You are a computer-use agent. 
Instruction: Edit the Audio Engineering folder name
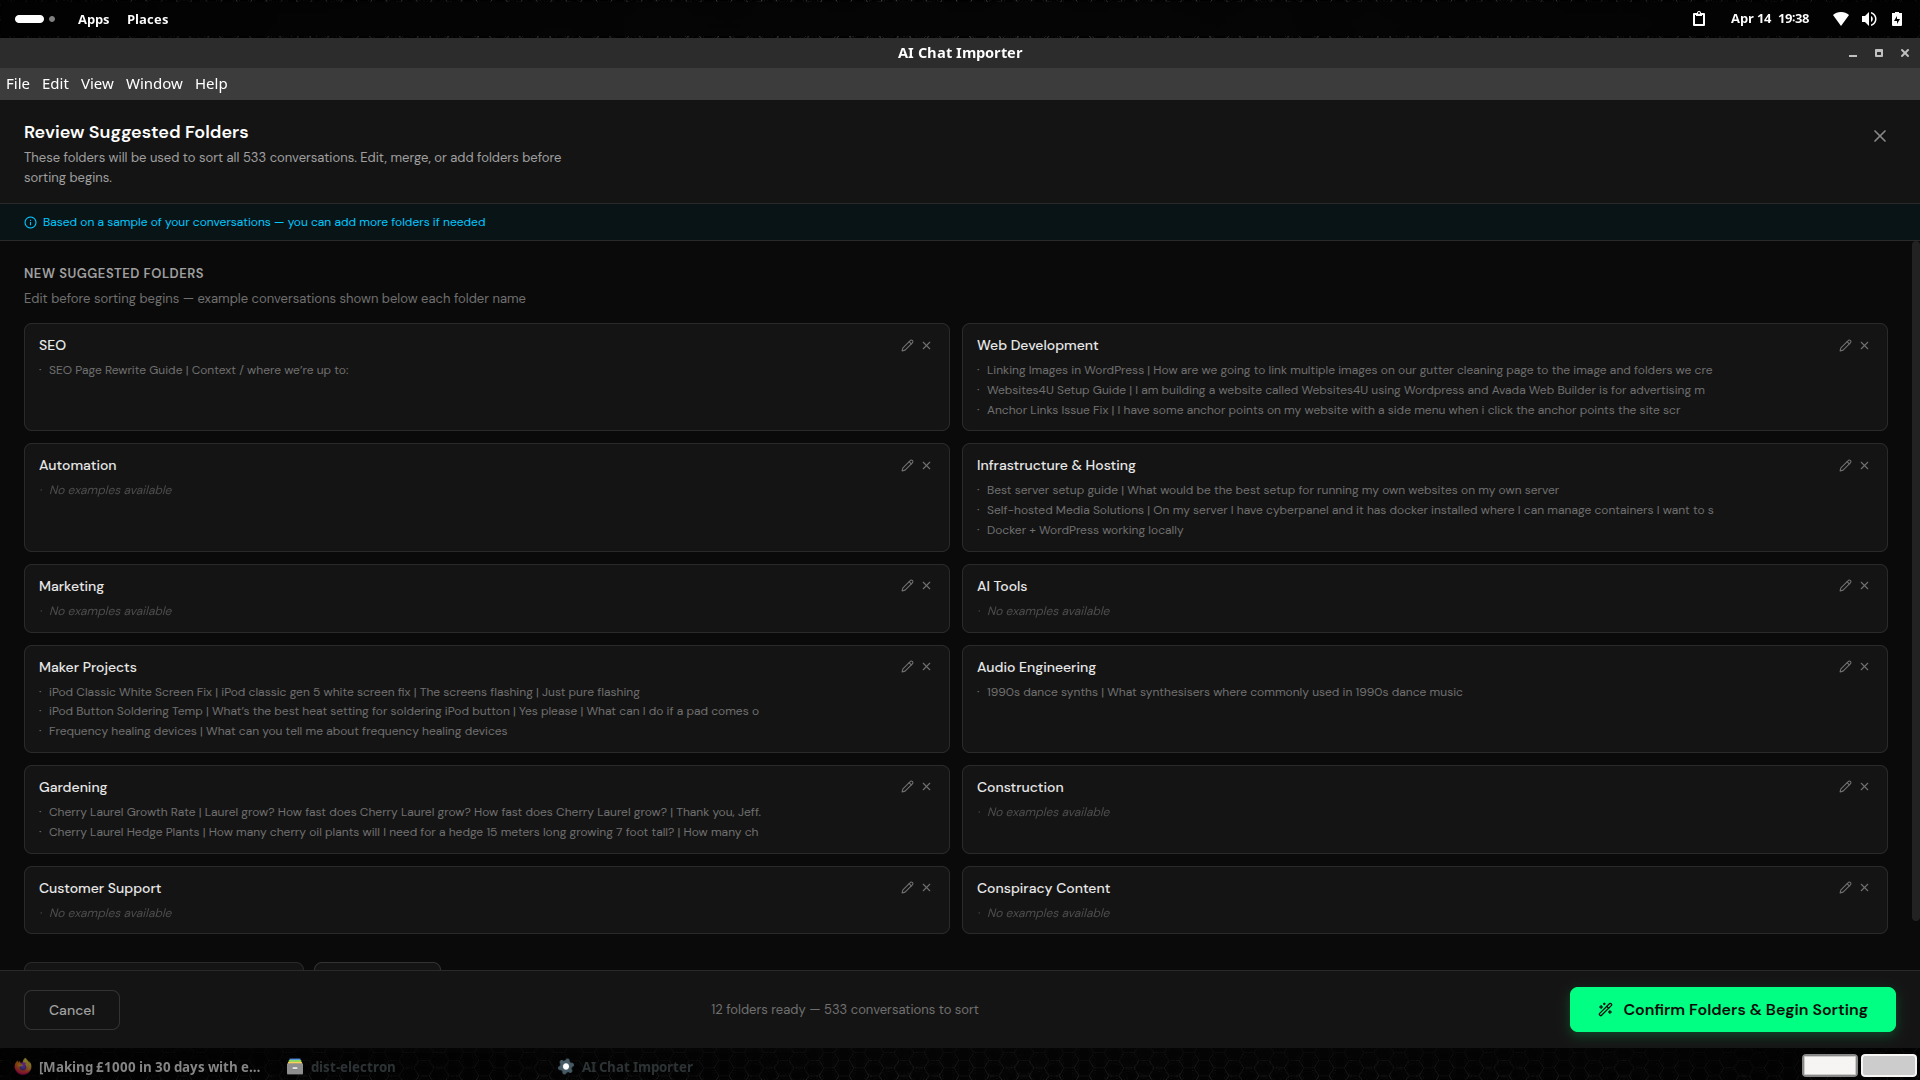point(1845,666)
